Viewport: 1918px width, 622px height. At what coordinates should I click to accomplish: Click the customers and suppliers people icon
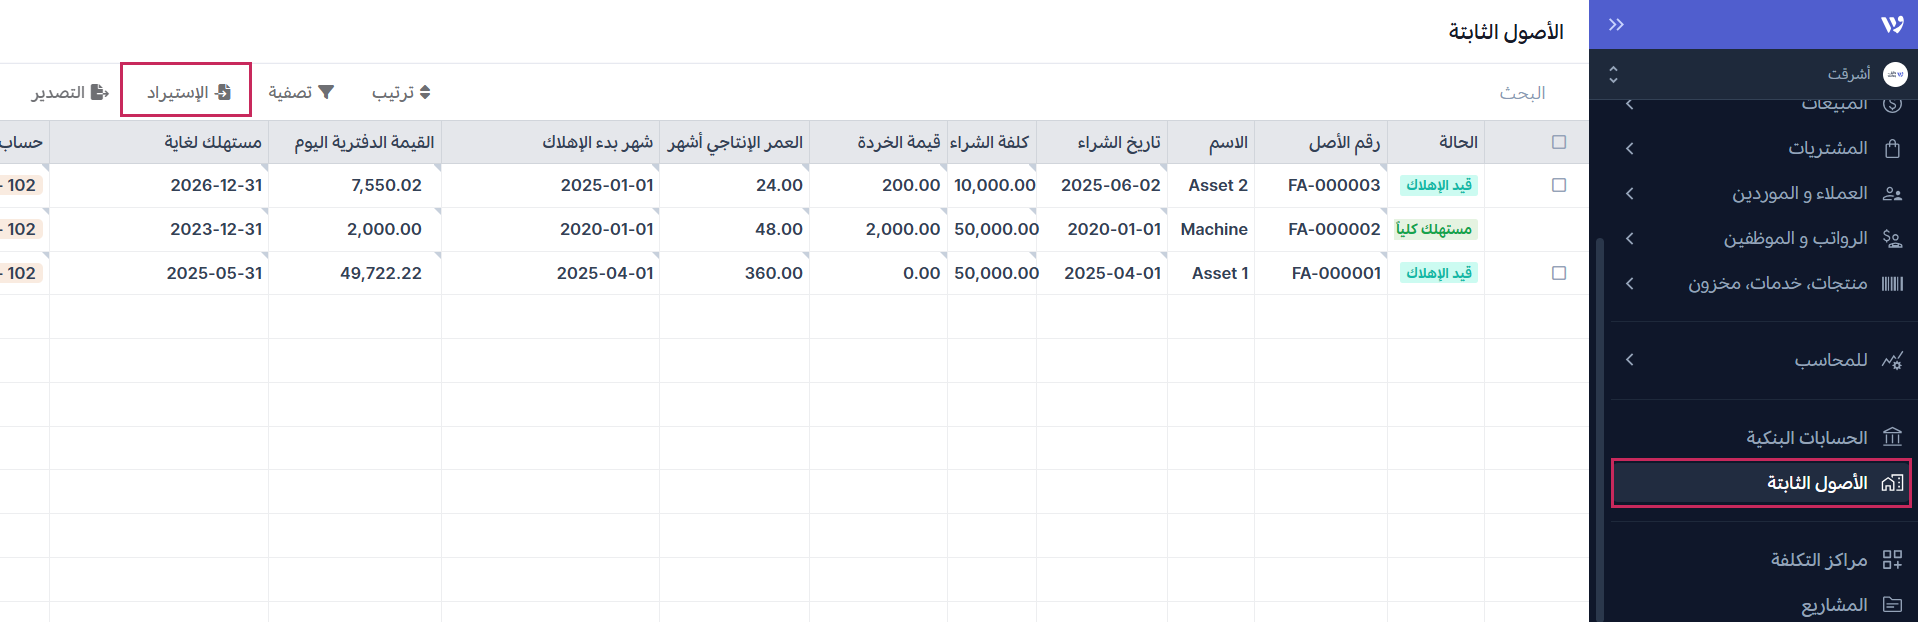point(1892,194)
